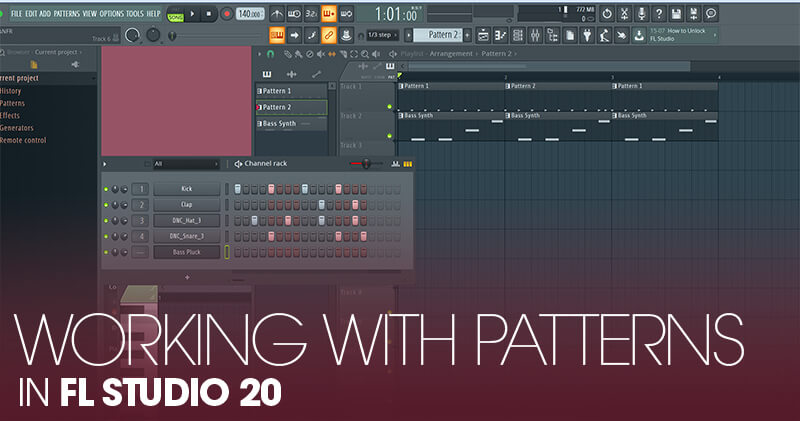Click the 140.000 tempo field
This screenshot has height=421, width=800.
[250, 14]
